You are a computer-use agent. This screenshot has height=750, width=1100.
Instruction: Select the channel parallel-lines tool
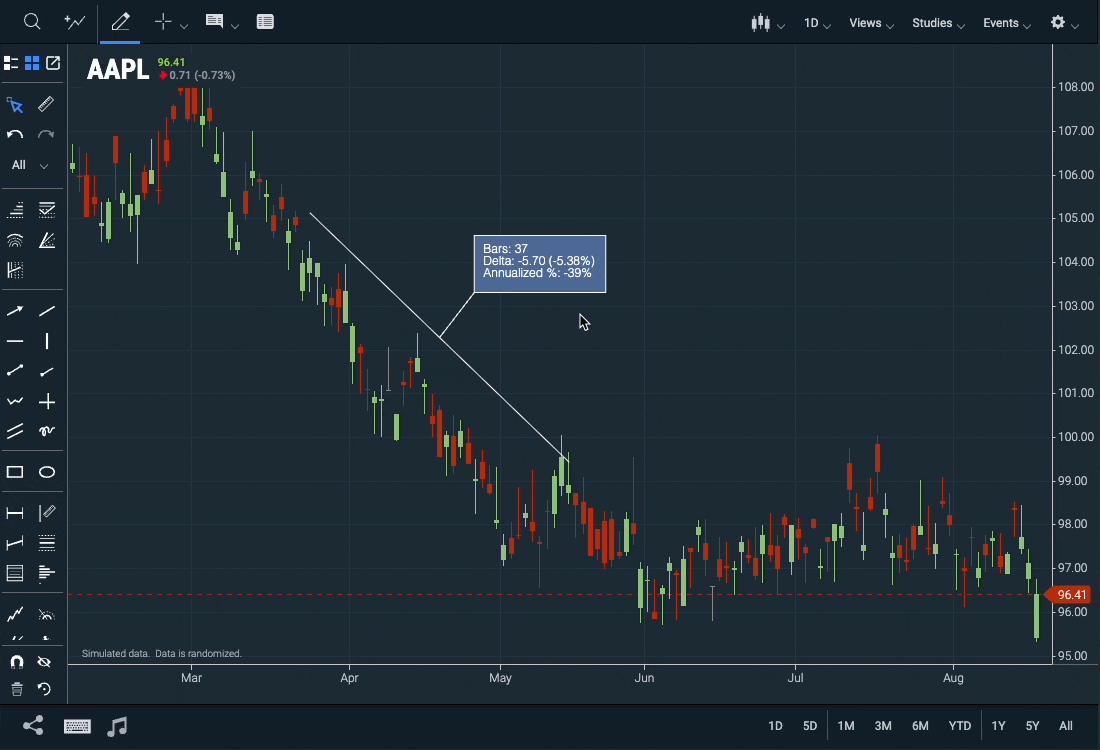coord(15,431)
